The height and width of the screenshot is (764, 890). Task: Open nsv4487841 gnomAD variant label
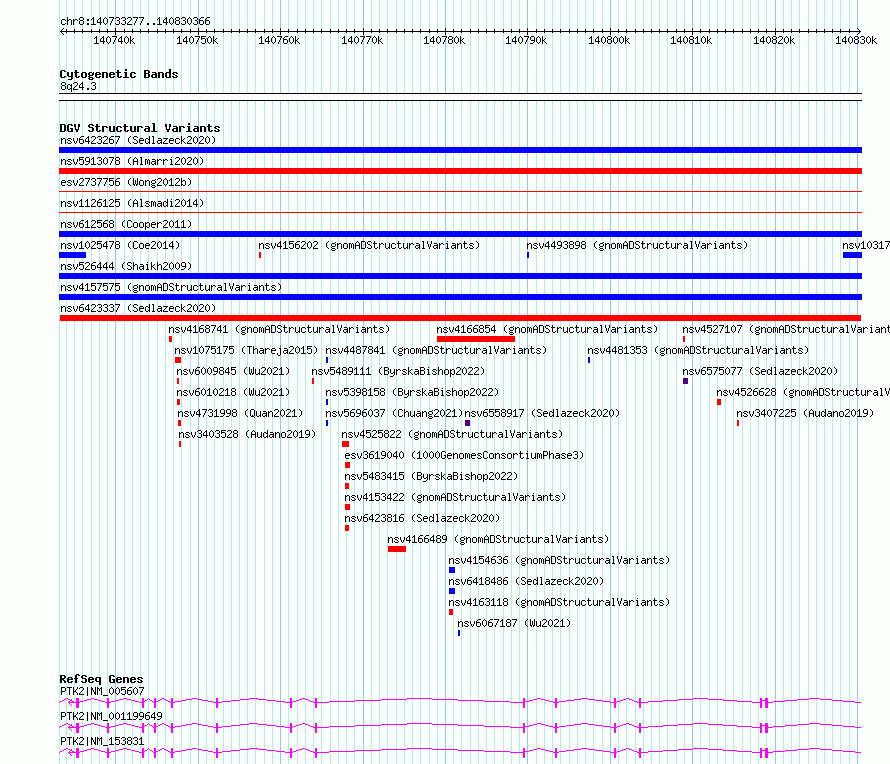pyautogui.click(x=436, y=350)
